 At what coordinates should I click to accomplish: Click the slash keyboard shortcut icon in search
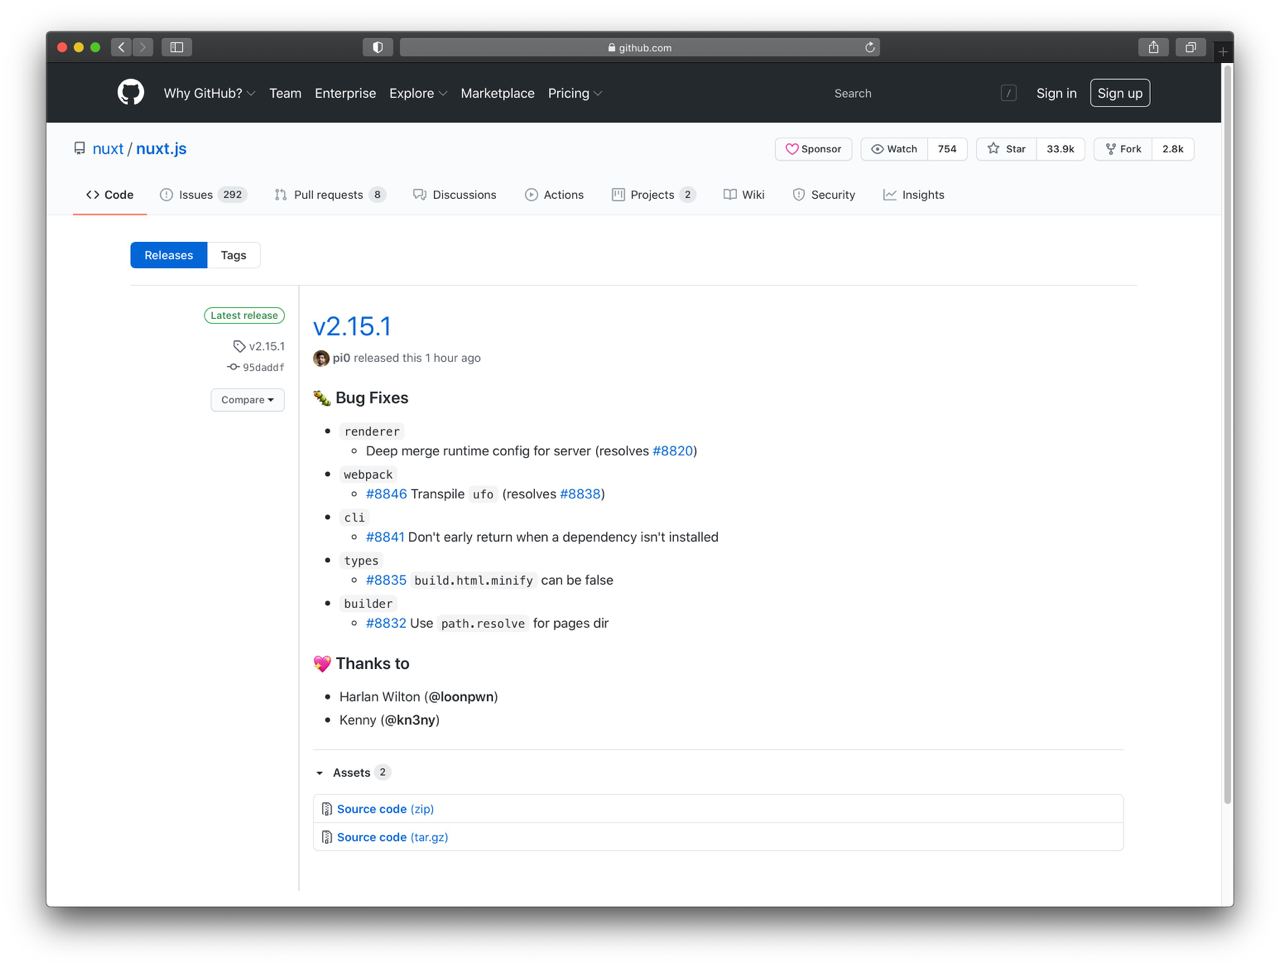click(1008, 93)
